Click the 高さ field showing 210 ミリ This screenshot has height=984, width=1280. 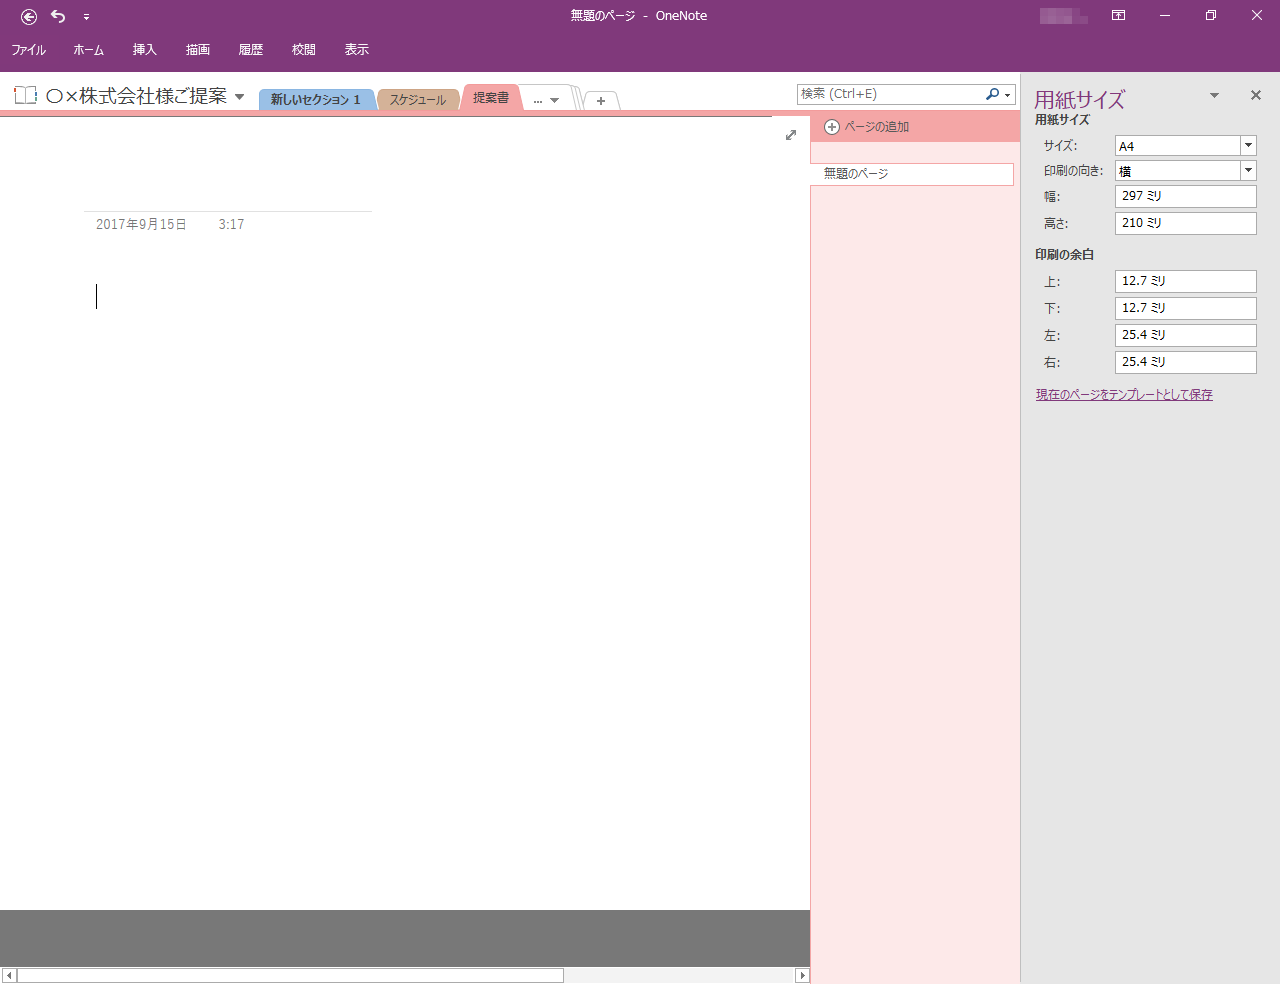click(x=1185, y=223)
